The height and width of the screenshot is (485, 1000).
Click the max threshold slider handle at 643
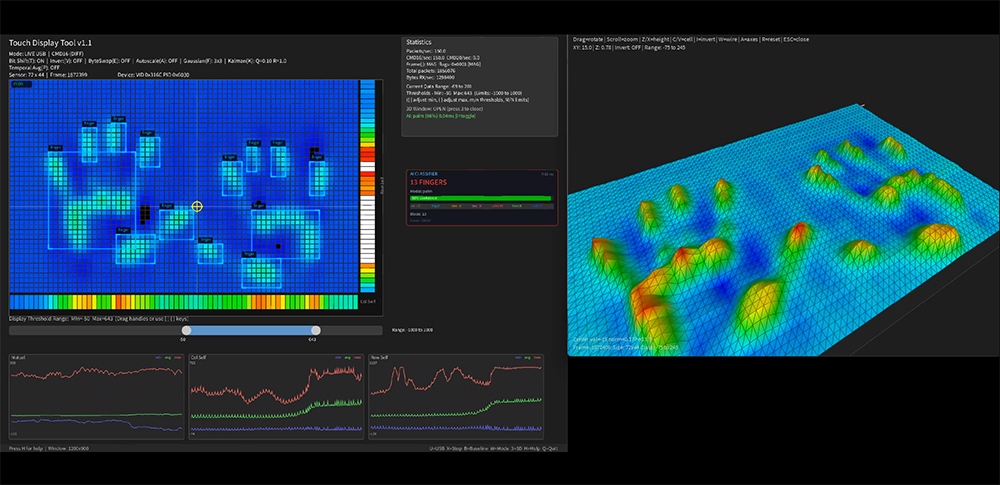316,330
